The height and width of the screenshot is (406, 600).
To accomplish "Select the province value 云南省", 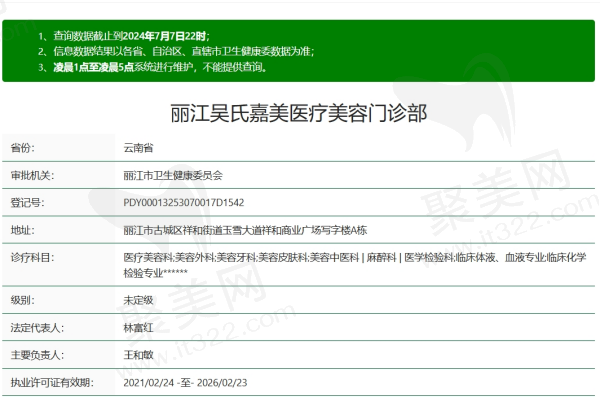I will 138,148.
